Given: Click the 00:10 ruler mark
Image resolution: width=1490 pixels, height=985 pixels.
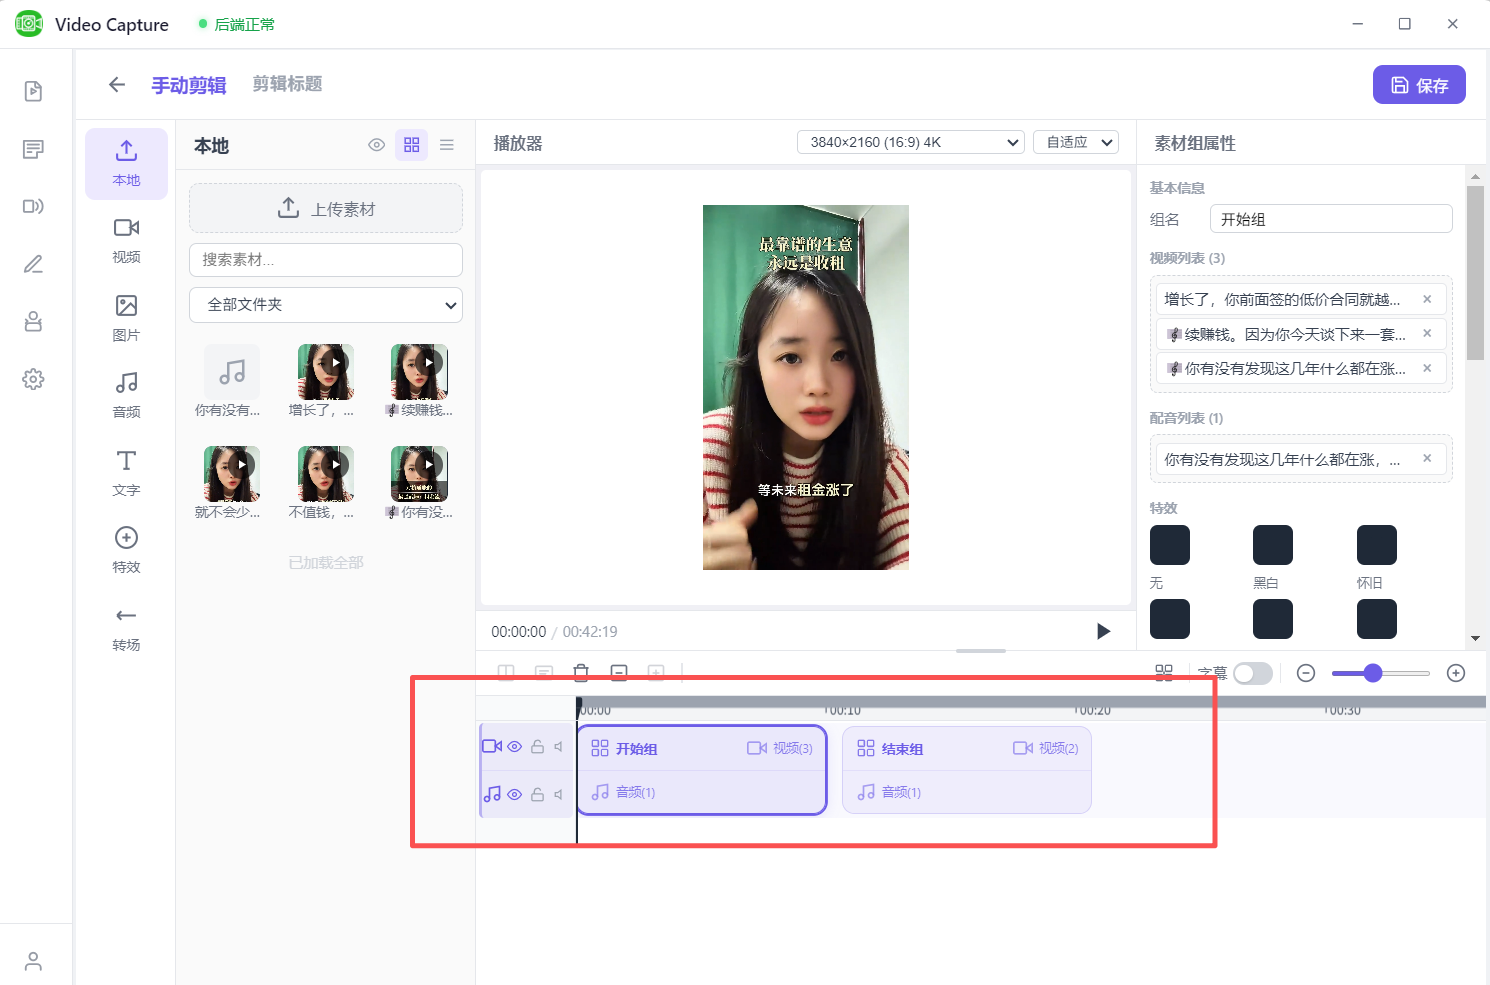Looking at the screenshot, I should (842, 710).
